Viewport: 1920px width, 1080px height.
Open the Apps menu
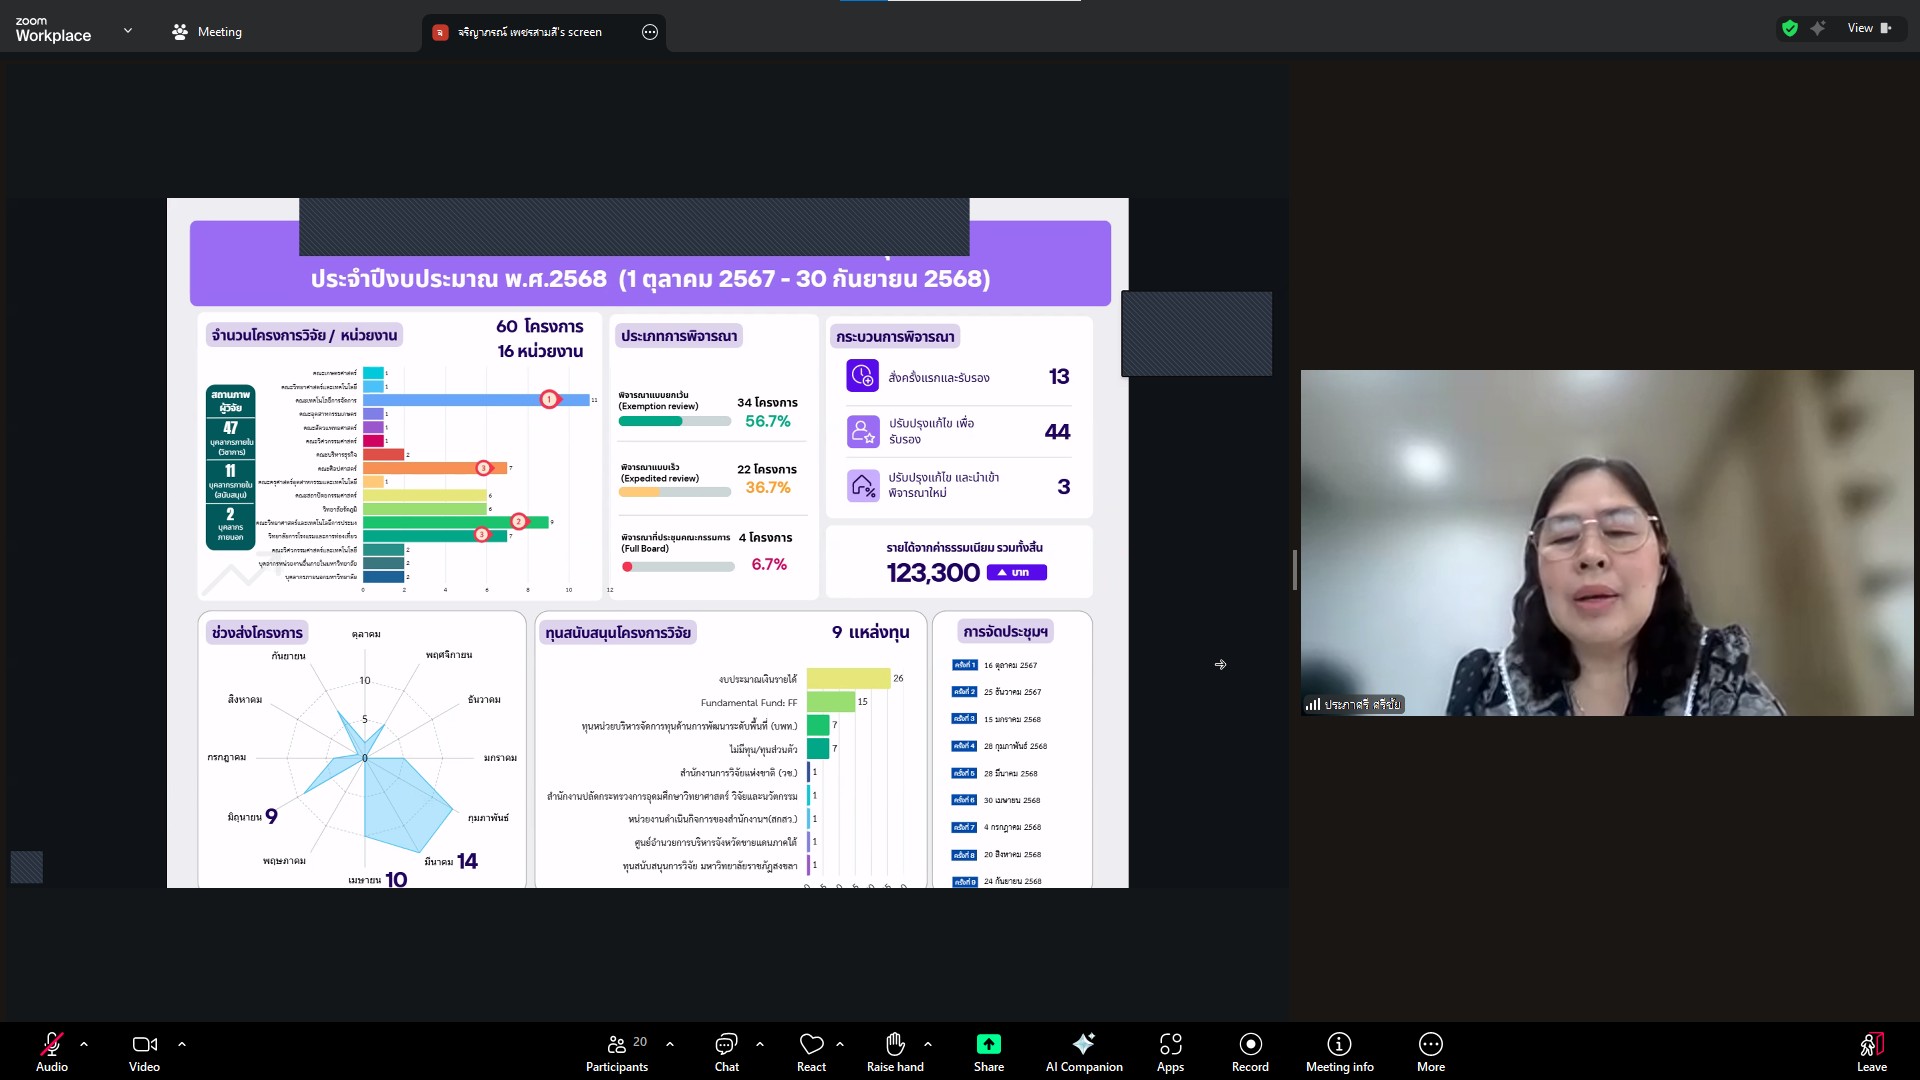point(1170,1051)
